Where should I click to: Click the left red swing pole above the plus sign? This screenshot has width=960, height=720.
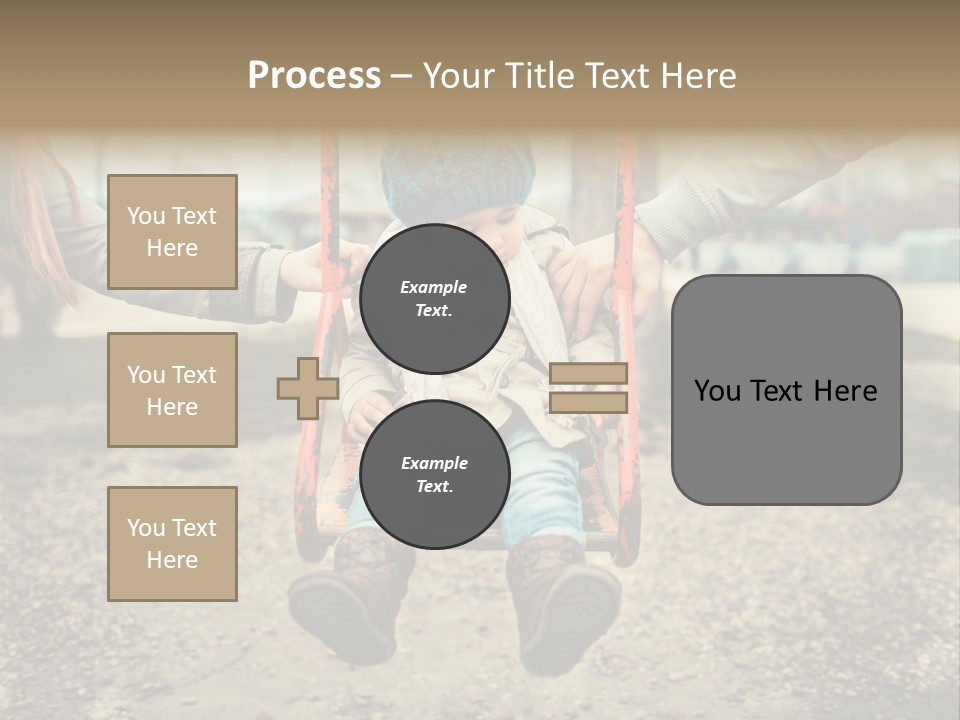tap(329, 245)
